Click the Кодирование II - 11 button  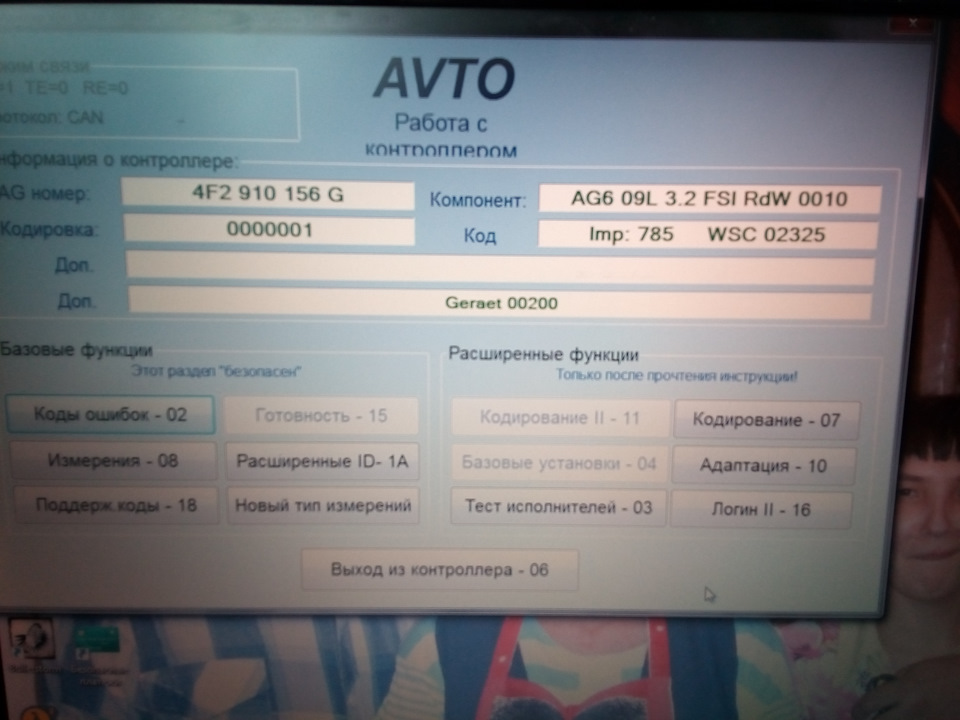pos(559,418)
